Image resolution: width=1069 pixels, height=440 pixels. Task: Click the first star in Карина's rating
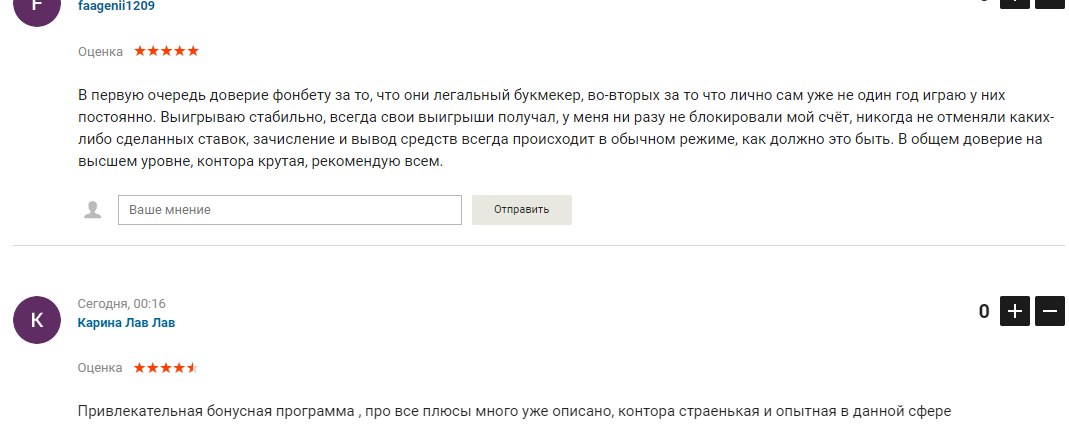140,368
